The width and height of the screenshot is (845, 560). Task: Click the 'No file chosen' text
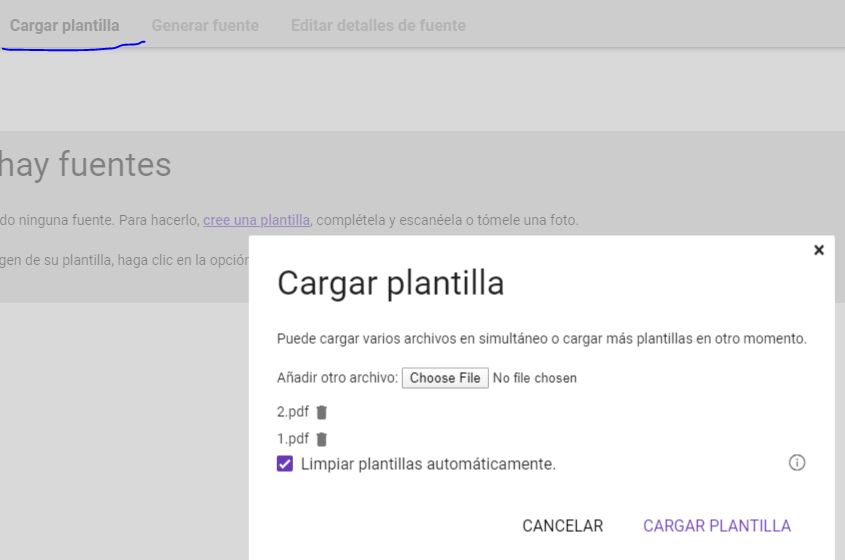(535, 378)
